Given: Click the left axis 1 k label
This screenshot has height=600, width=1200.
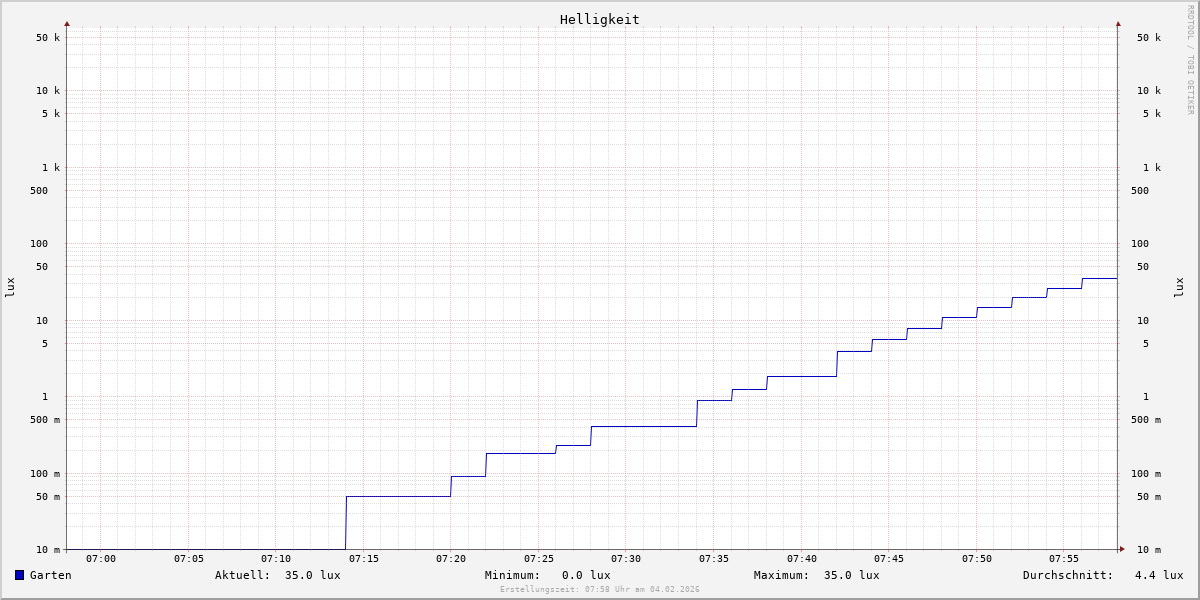Looking at the screenshot, I should pos(50,167).
